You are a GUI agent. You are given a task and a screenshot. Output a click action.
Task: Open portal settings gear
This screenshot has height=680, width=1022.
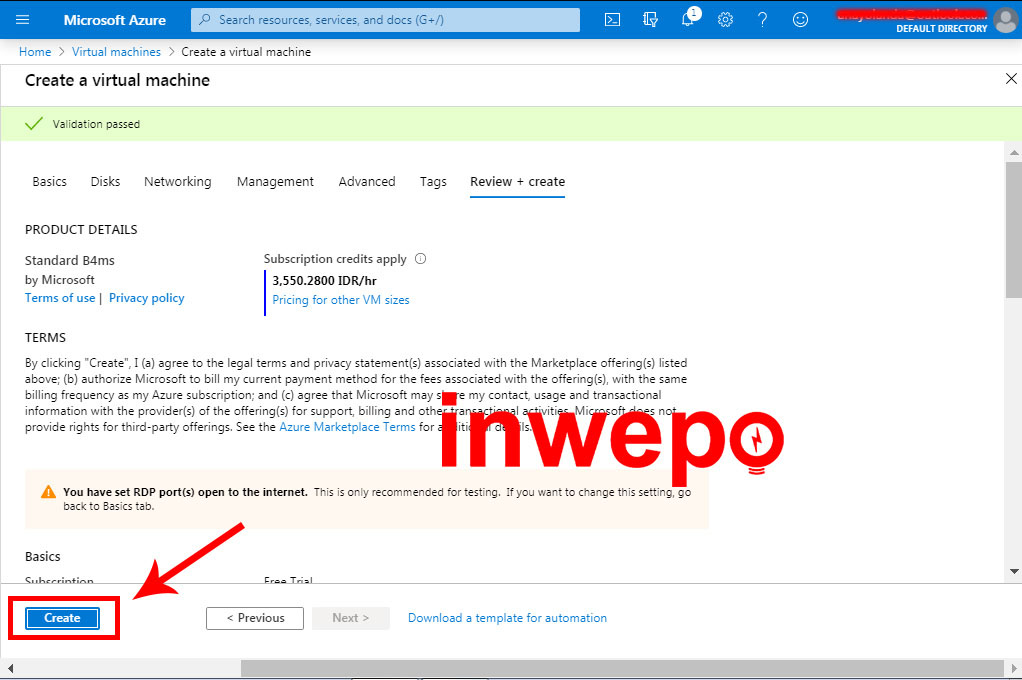[x=725, y=20]
